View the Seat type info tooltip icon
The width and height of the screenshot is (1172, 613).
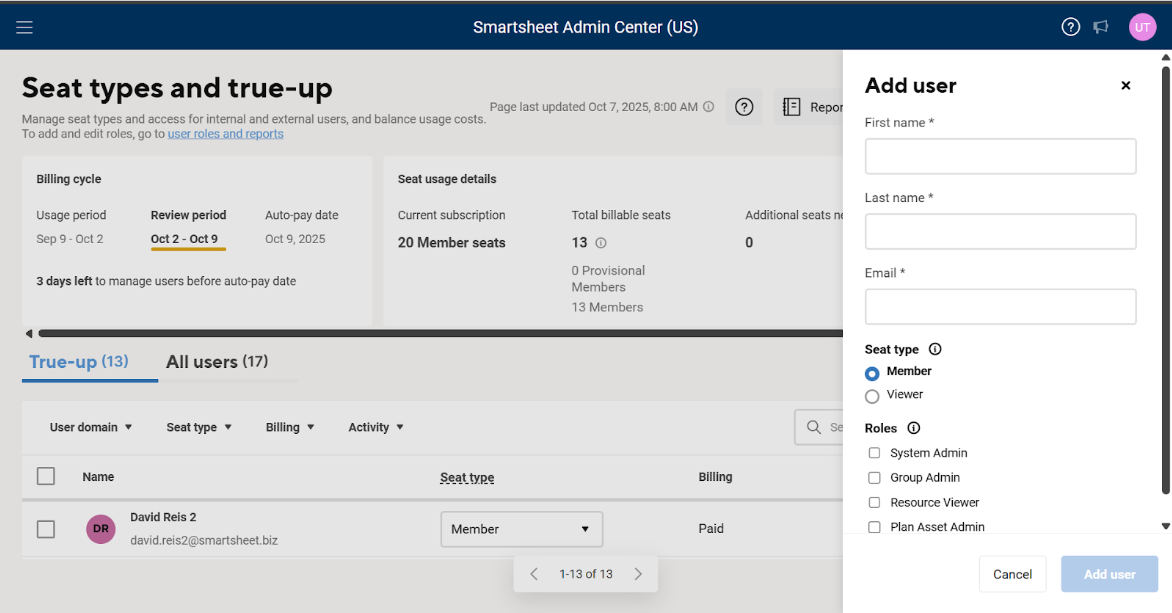(934, 348)
